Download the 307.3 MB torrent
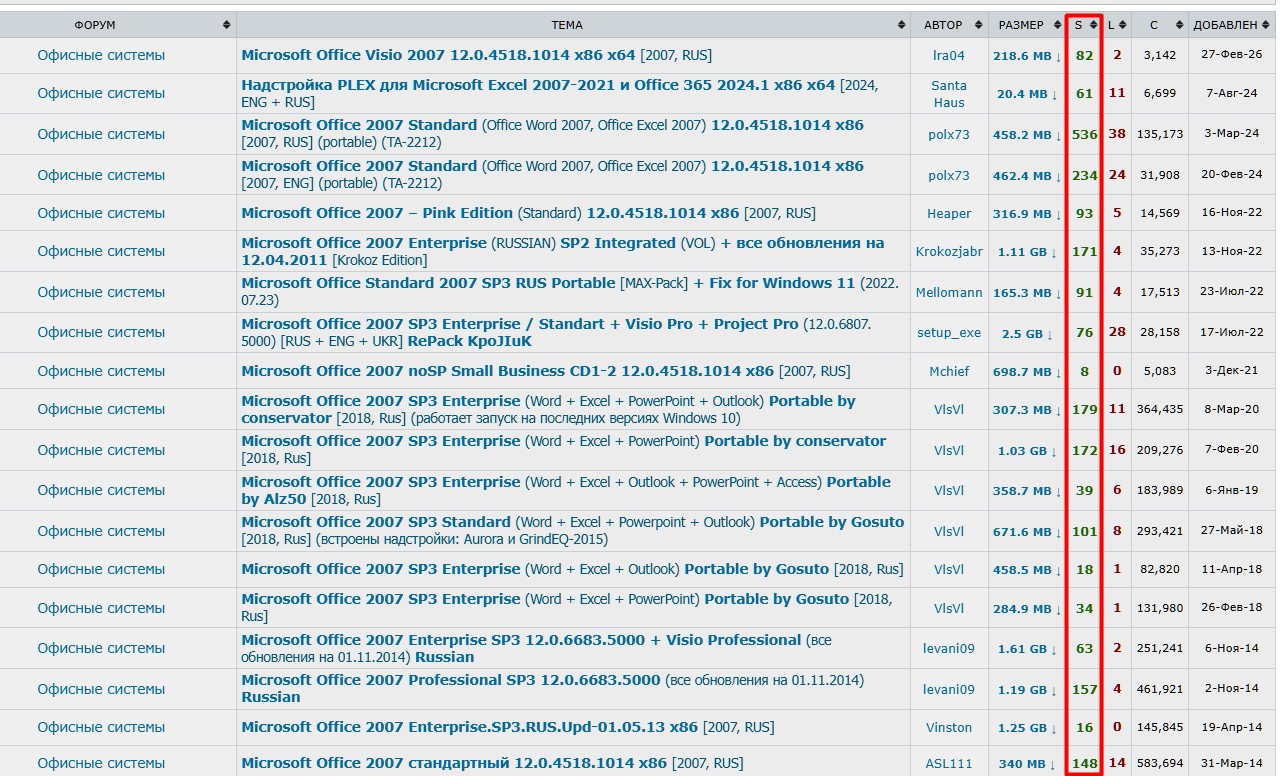Screen dimensions: 1284x776 [1027, 409]
